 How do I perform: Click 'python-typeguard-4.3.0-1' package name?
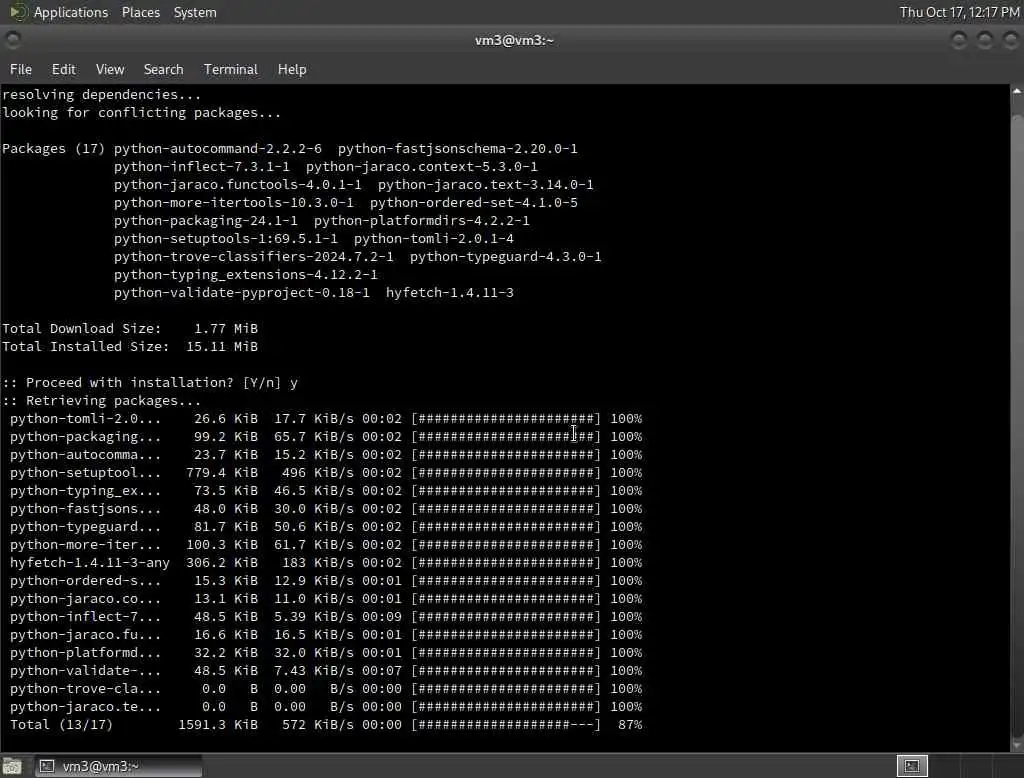[505, 257]
